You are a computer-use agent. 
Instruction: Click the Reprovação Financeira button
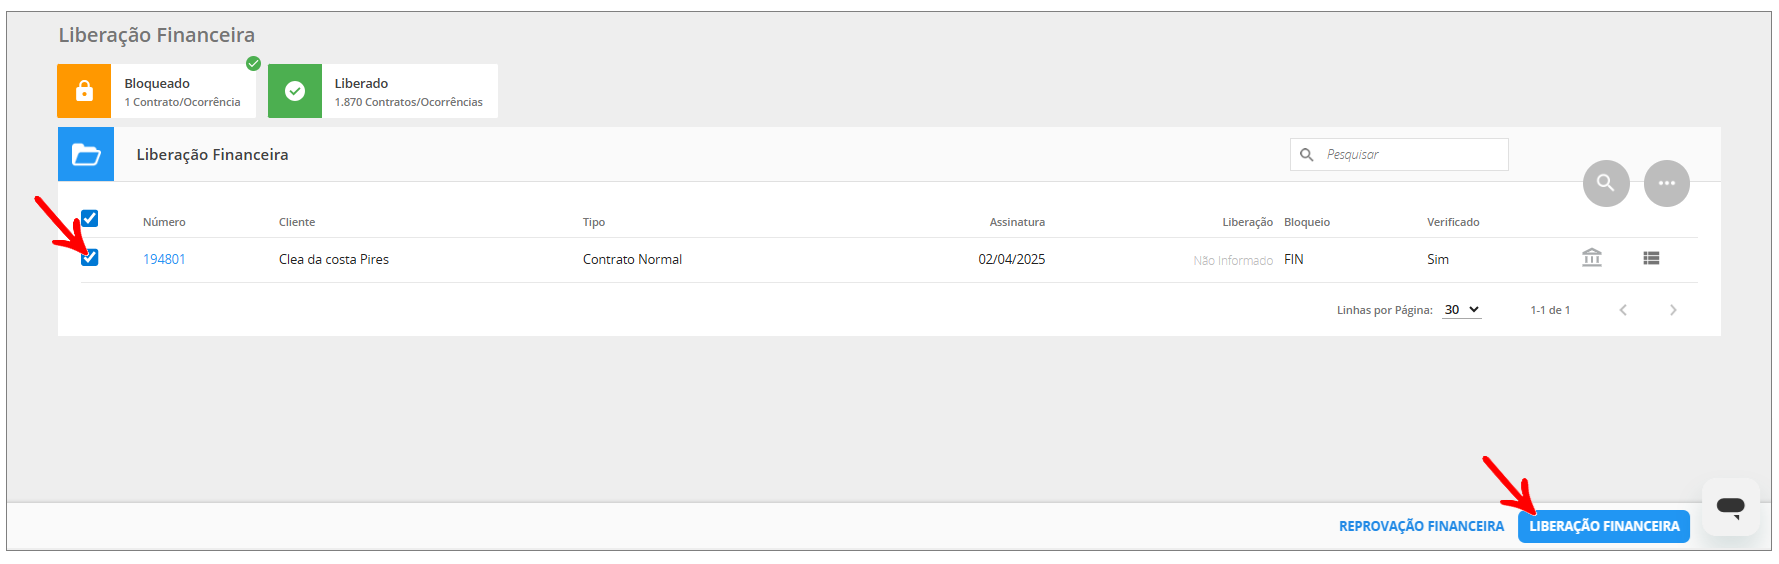click(1421, 526)
